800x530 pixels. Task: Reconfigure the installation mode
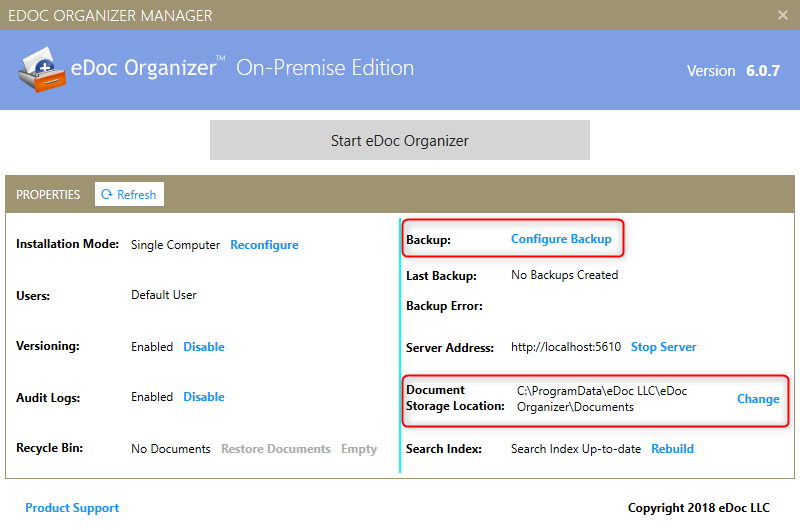point(264,245)
